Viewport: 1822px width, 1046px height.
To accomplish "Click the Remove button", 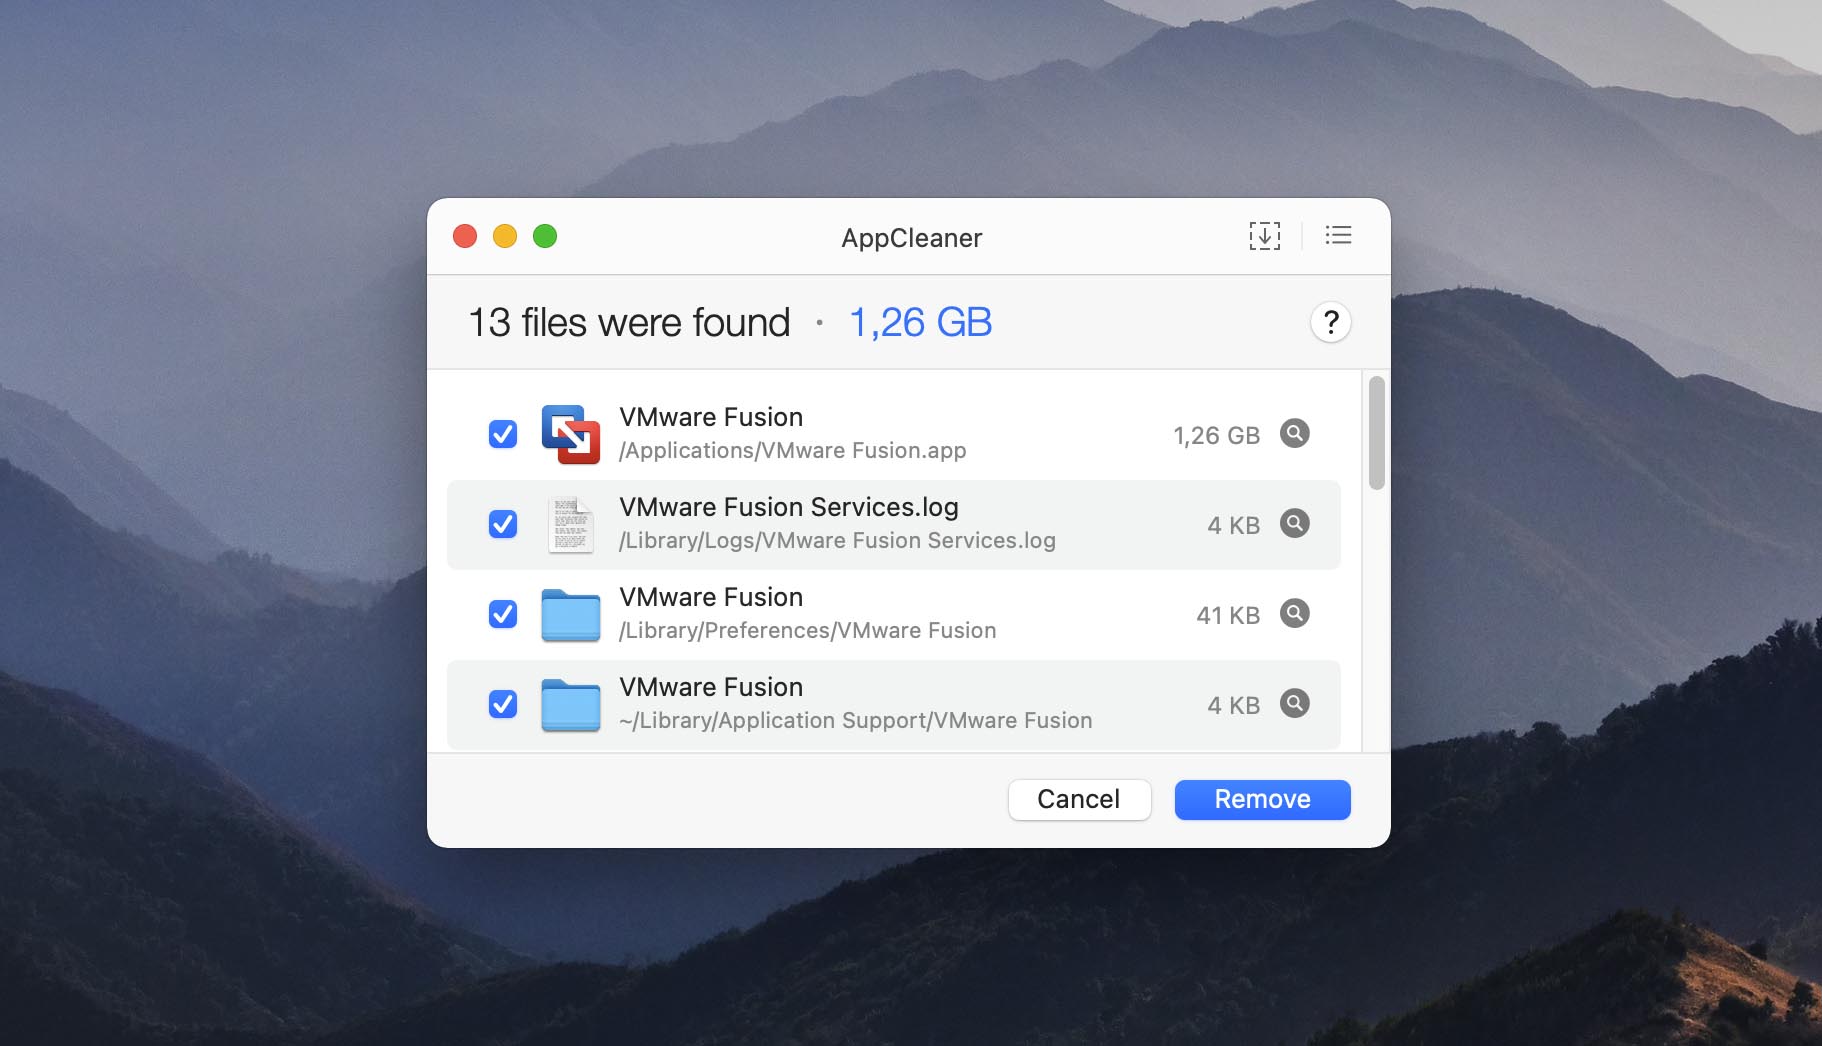I will [1262, 799].
